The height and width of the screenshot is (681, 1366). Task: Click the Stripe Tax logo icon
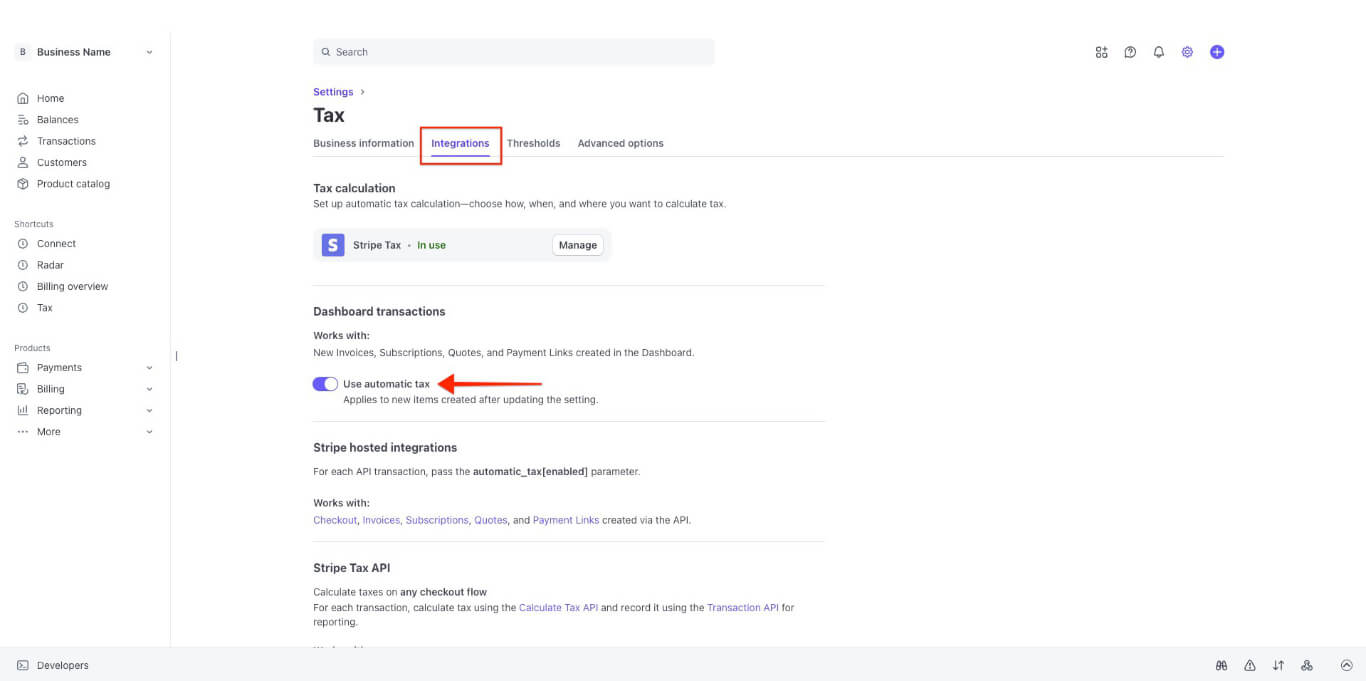pyautogui.click(x=333, y=245)
